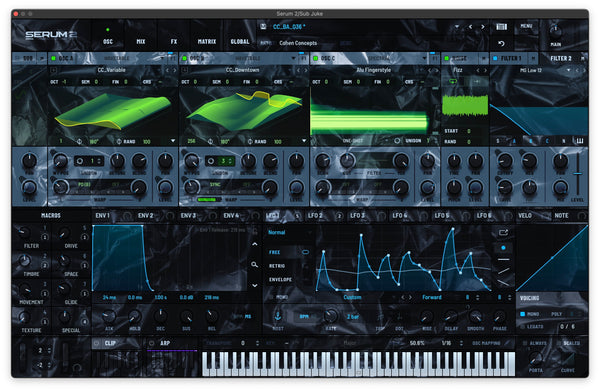Image resolution: width=600 pixels, height=391 pixels.
Task: Toggle the CLIP power button
Action: pos(97,343)
